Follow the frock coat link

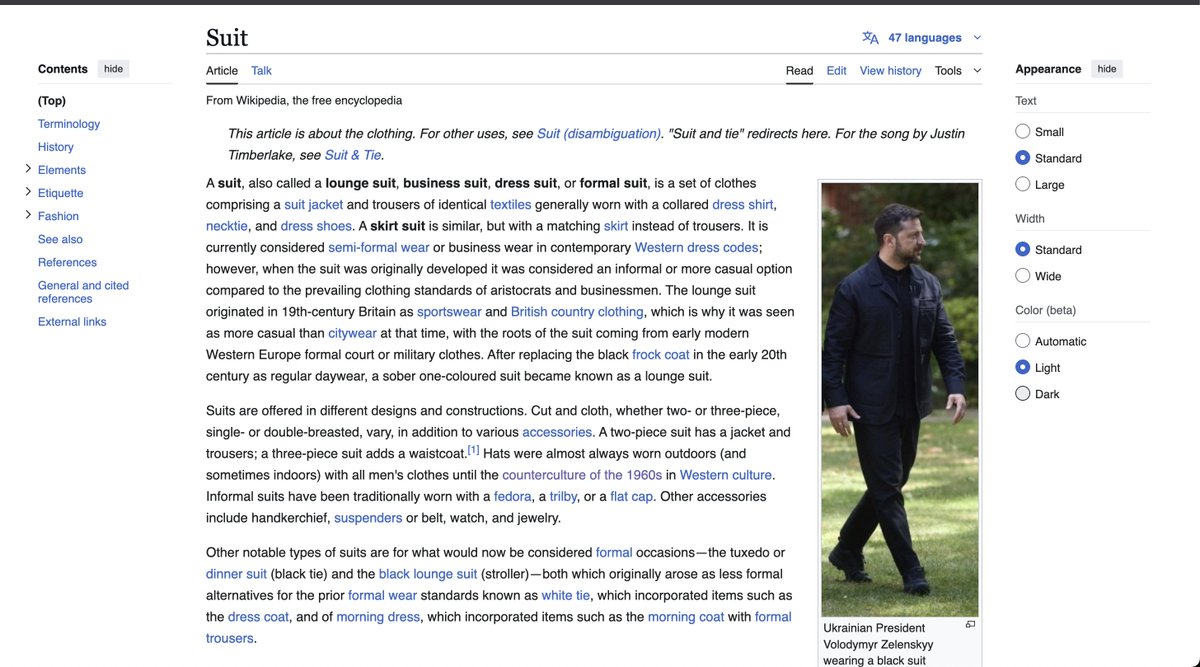[660, 355]
